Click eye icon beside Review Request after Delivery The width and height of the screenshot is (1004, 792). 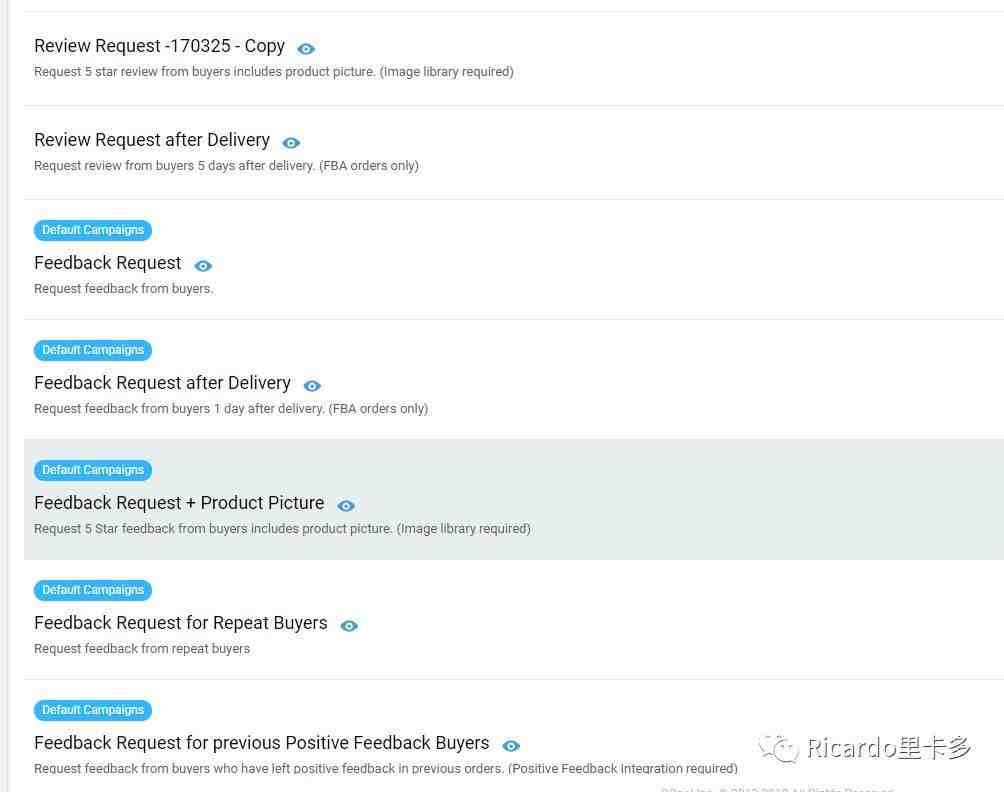291,143
